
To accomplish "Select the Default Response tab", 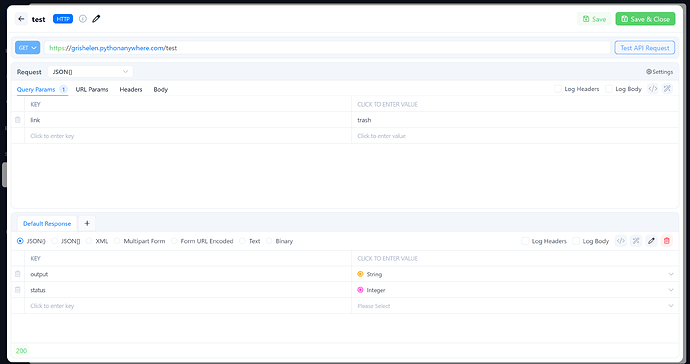I will tap(47, 223).
